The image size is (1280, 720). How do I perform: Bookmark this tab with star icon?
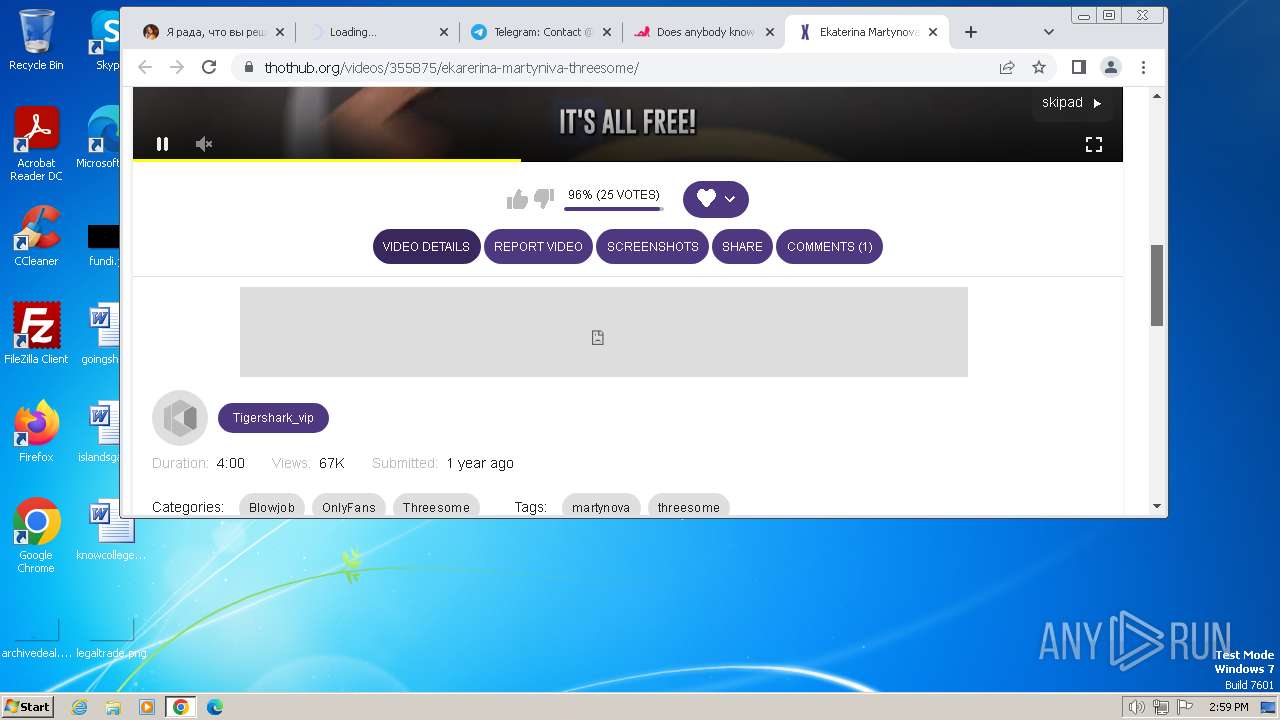pyautogui.click(x=1039, y=68)
